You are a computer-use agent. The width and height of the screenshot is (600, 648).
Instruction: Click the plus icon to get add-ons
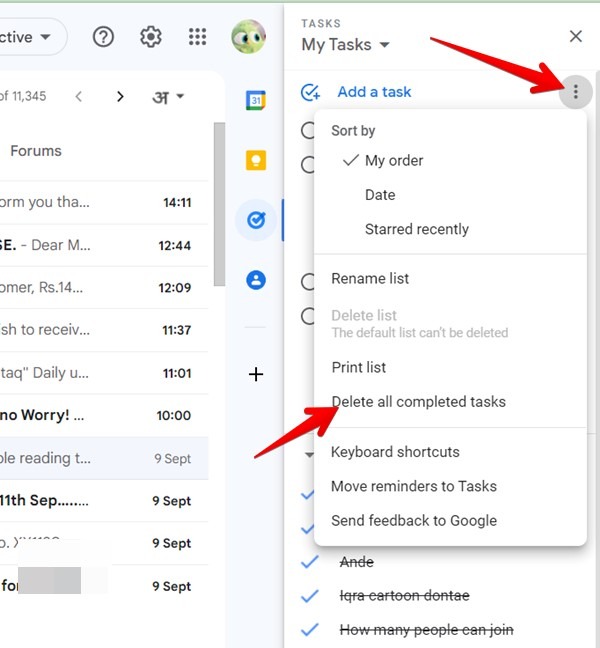click(x=256, y=374)
